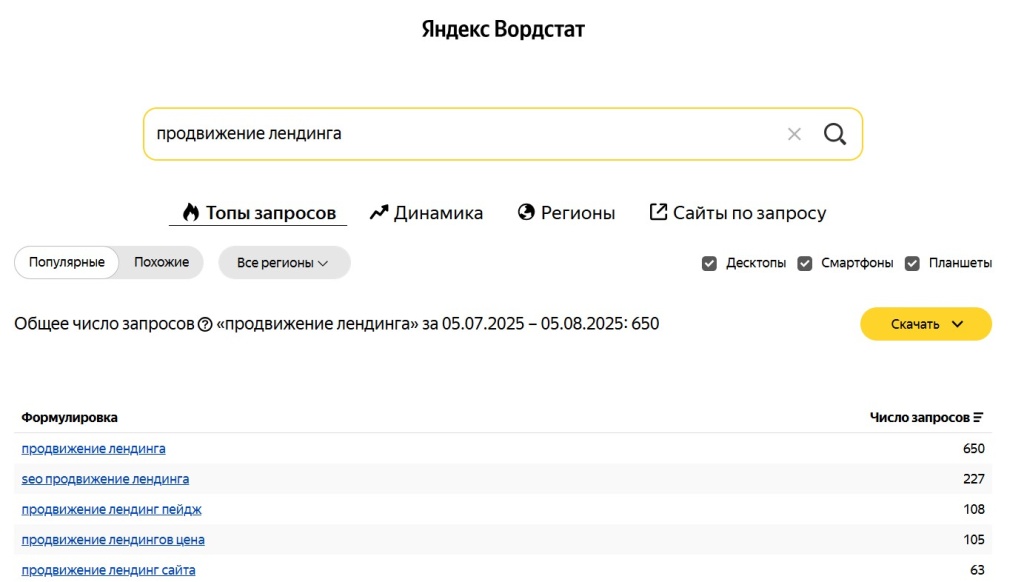Switch to the 'Похожие' toggle option
This screenshot has height=582, width=1024.
[x=161, y=263]
